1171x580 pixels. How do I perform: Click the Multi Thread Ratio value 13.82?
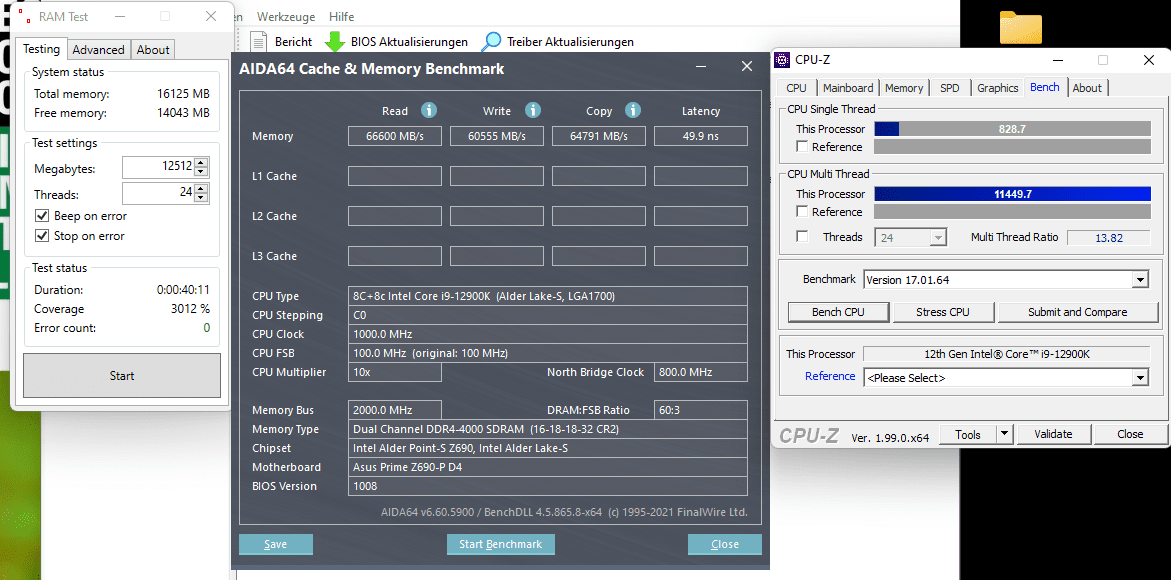tap(1109, 237)
